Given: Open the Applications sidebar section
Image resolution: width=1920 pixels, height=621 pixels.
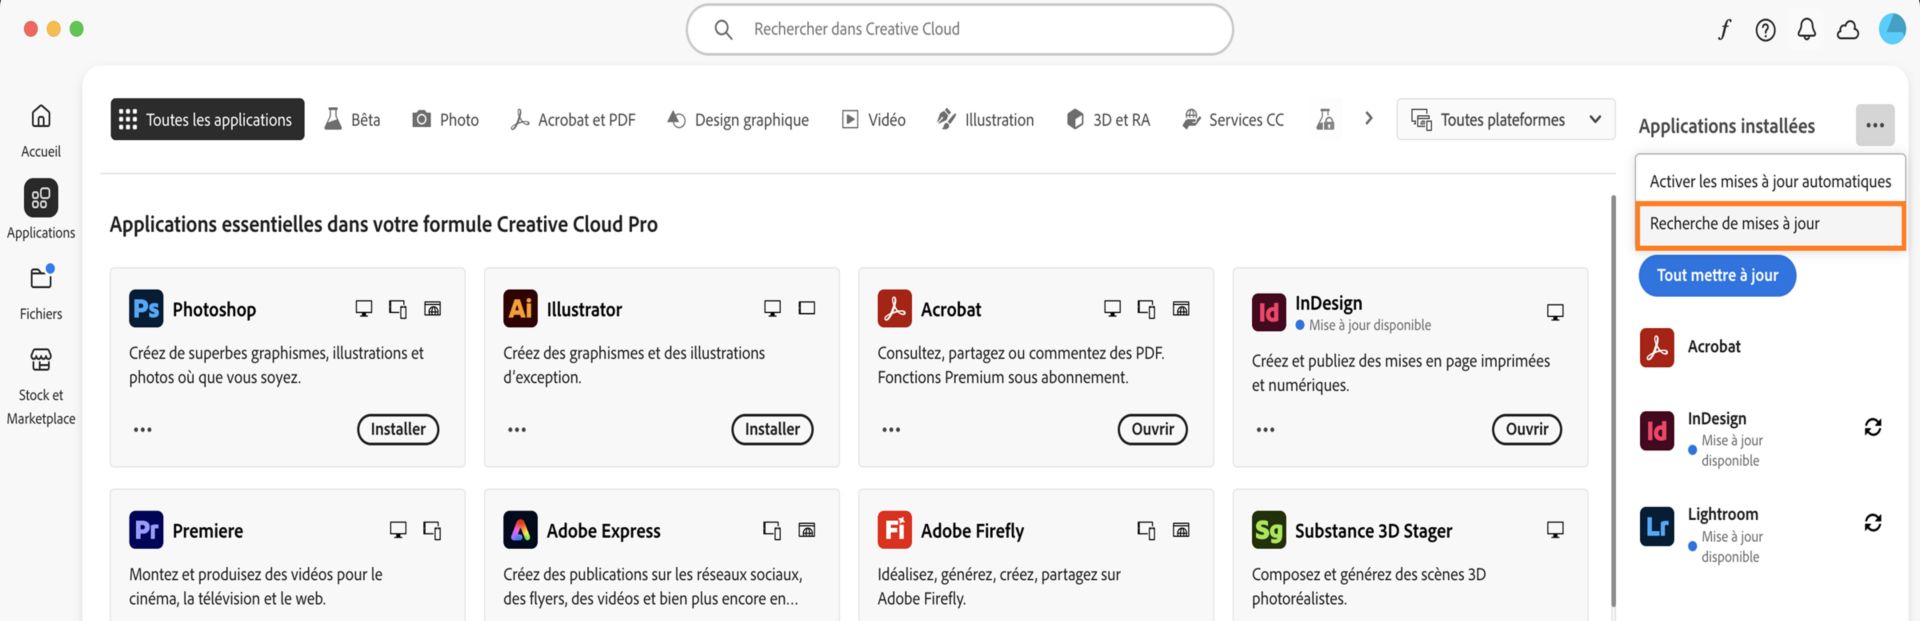Looking at the screenshot, I should pyautogui.click(x=41, y=211).
